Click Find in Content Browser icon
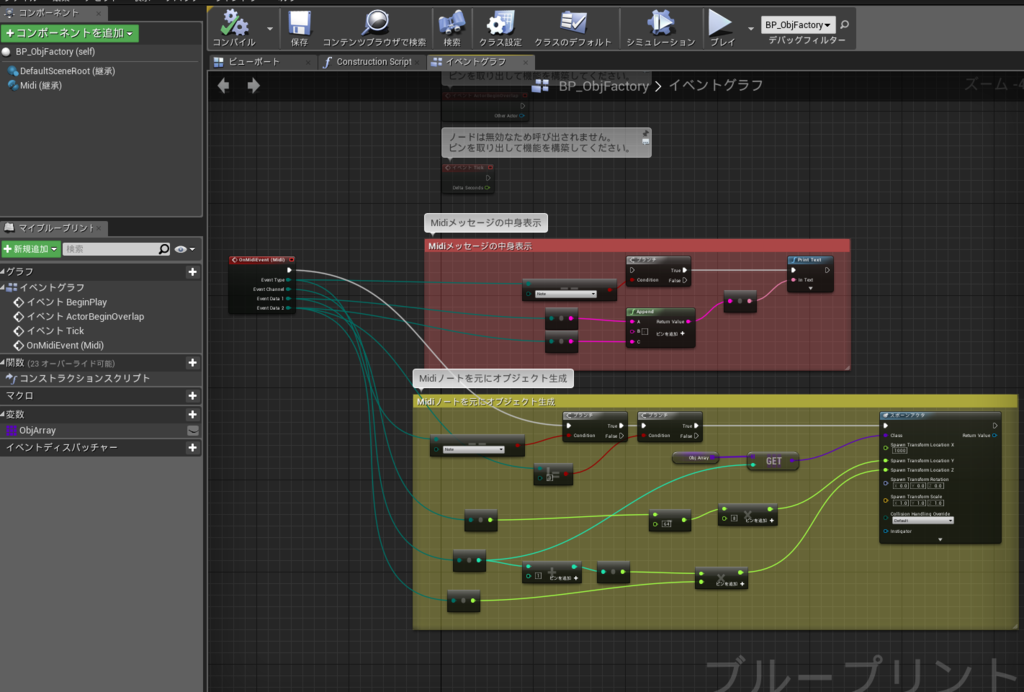This screenshot has height=692, width=1024. [375, 24]
